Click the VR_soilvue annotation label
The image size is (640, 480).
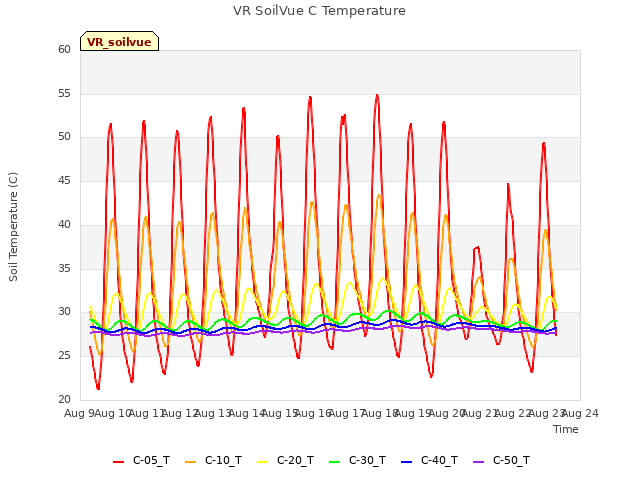pyautogui.click(x=119, y=42)
